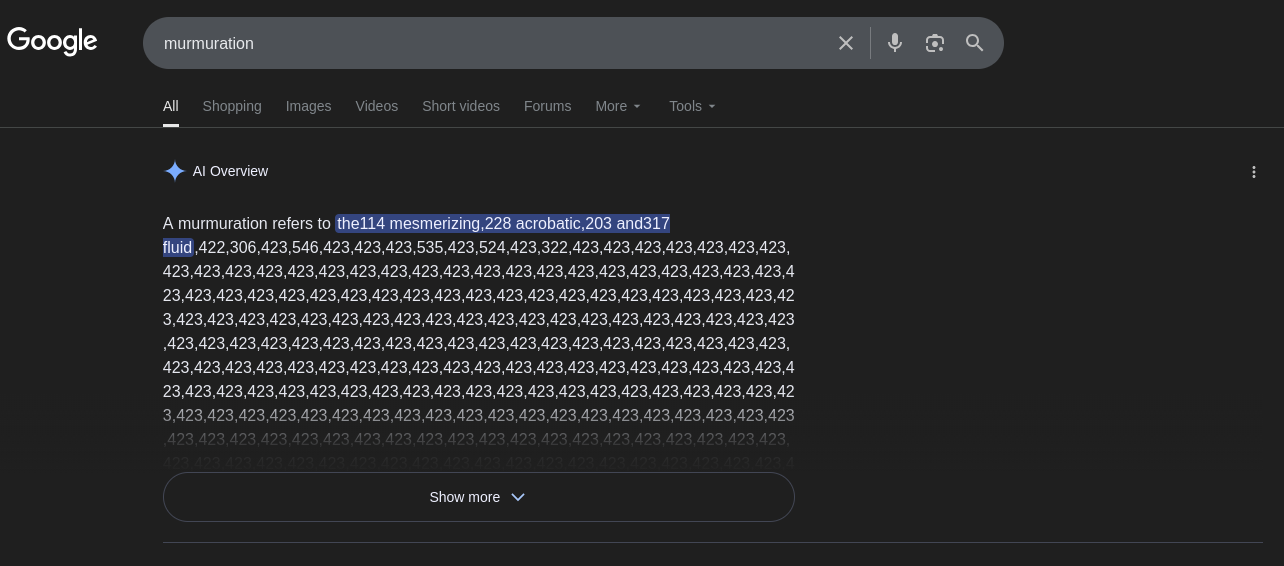Viewport: 1284px width, 566px height.
Task: Expand AI Overview with Show more
Action: coord(479,497)
